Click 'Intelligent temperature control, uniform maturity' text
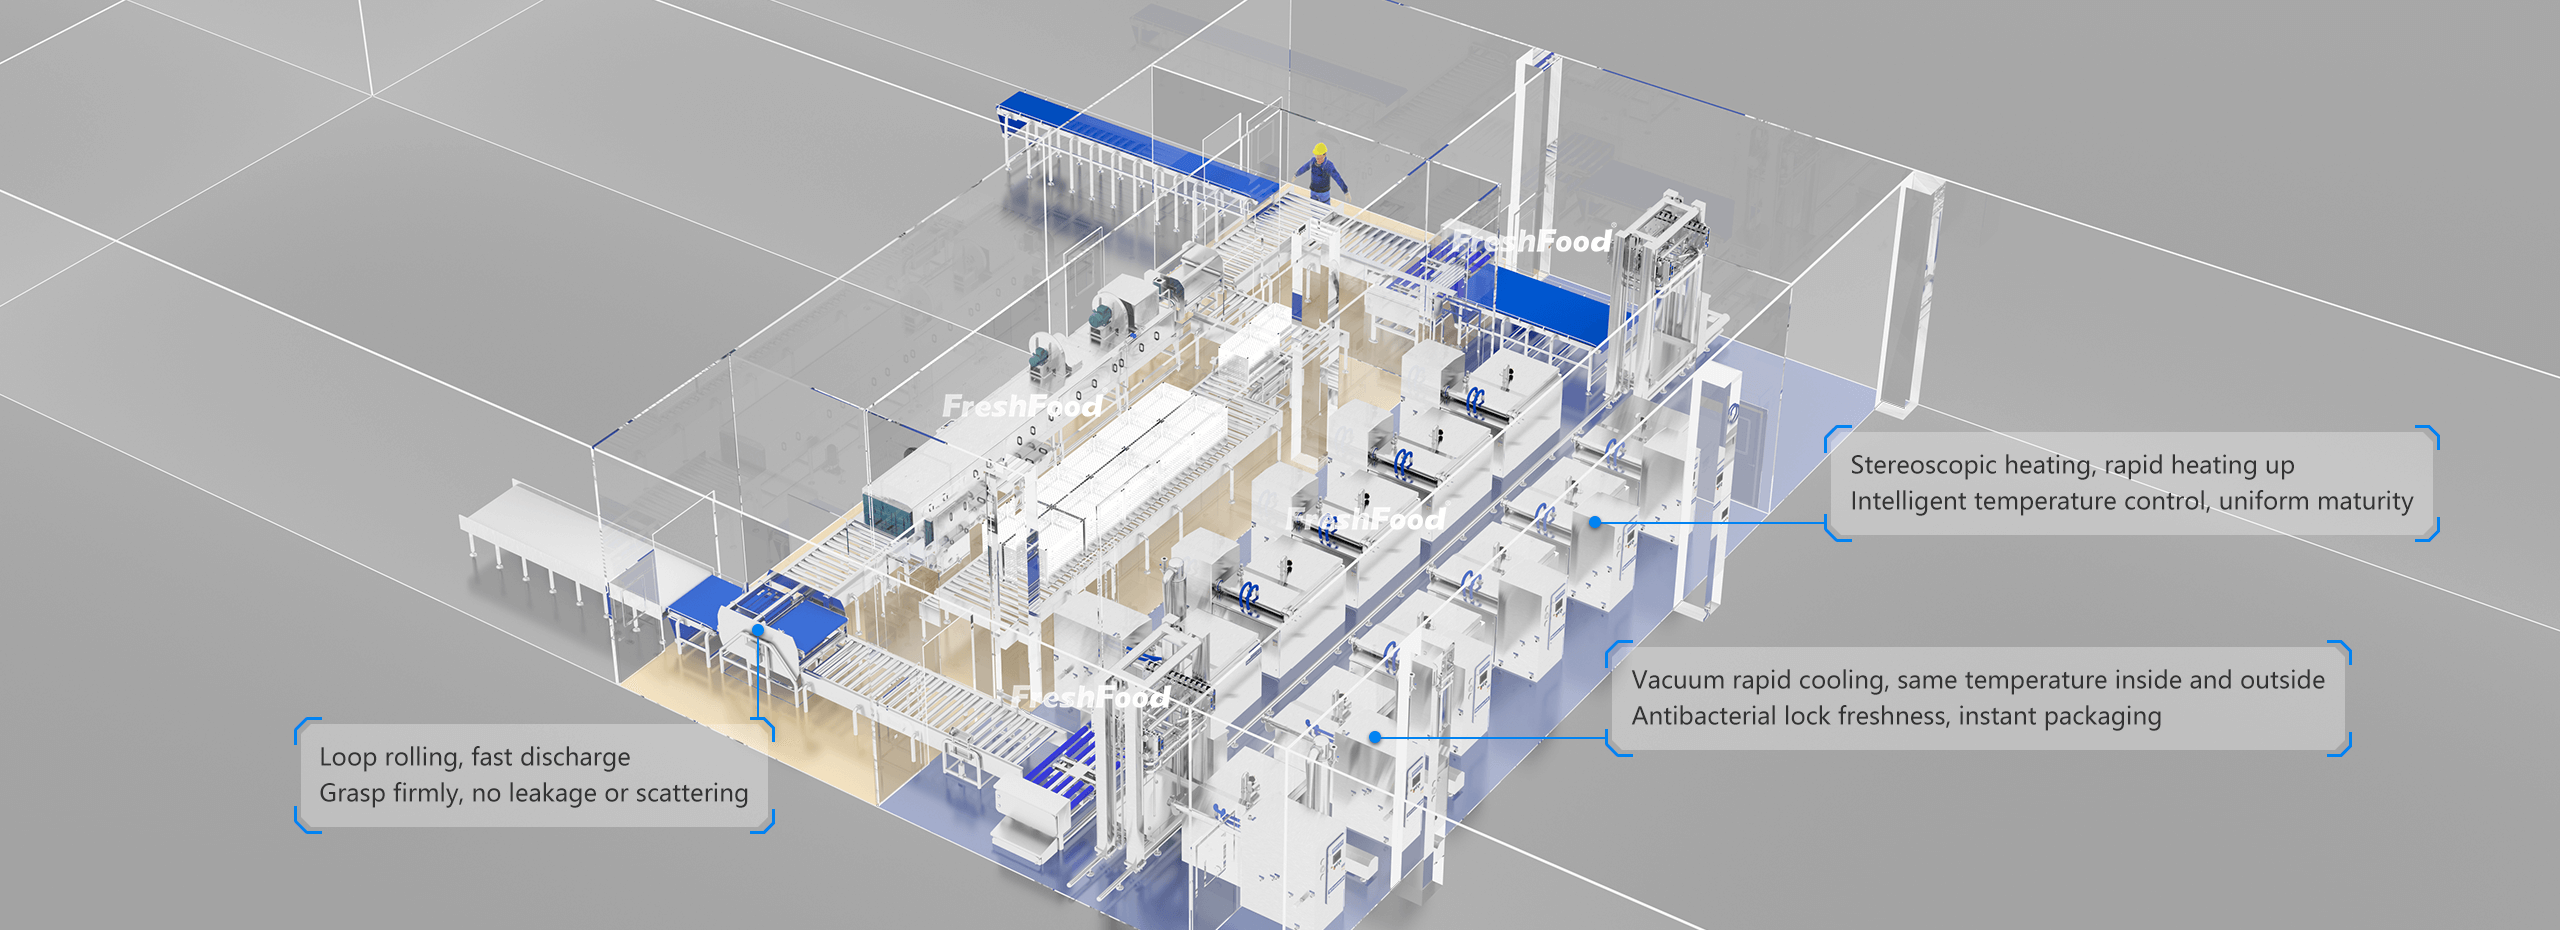This screenshot has width=2560, height=930. click(2131, 501)
